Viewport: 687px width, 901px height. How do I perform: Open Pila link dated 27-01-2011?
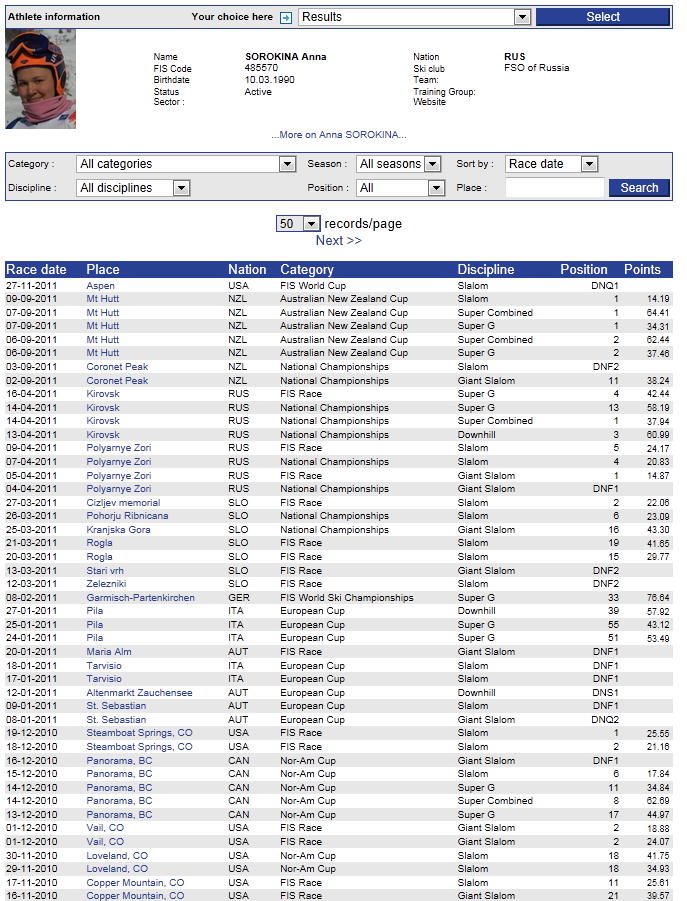click(x=95, y=610)
